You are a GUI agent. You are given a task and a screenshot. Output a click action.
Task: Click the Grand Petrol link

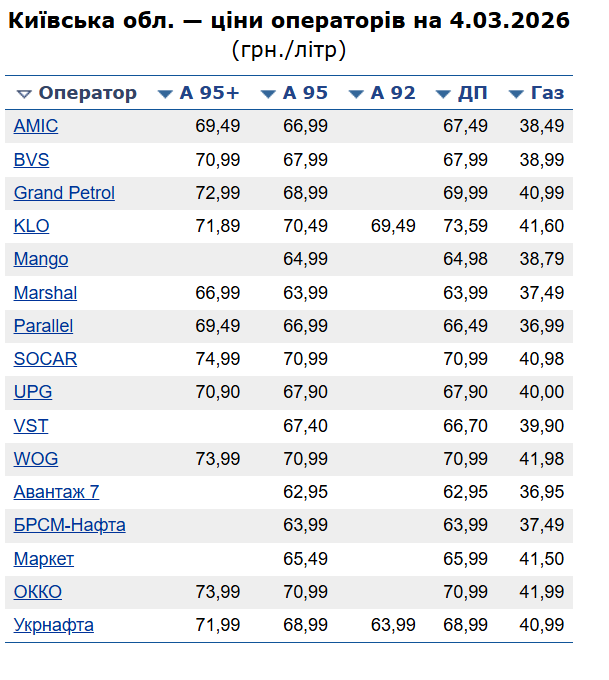click(x=64, y=193)
